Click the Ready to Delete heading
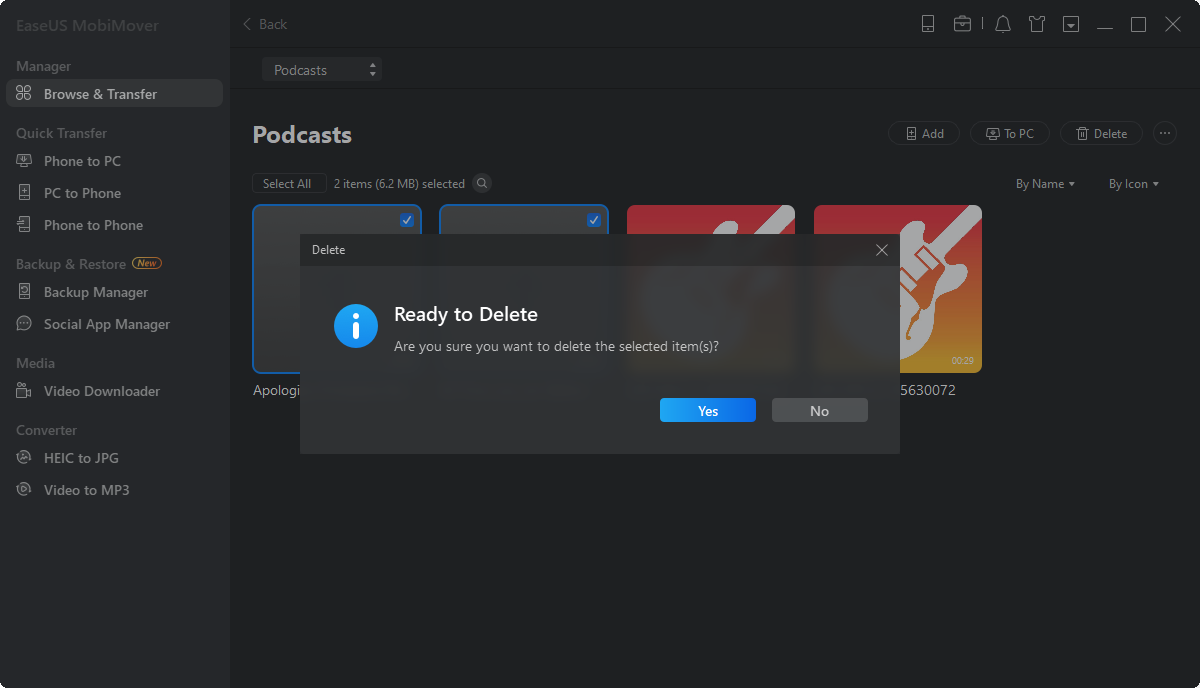The image size is (1200, 688). click(466, 314)
